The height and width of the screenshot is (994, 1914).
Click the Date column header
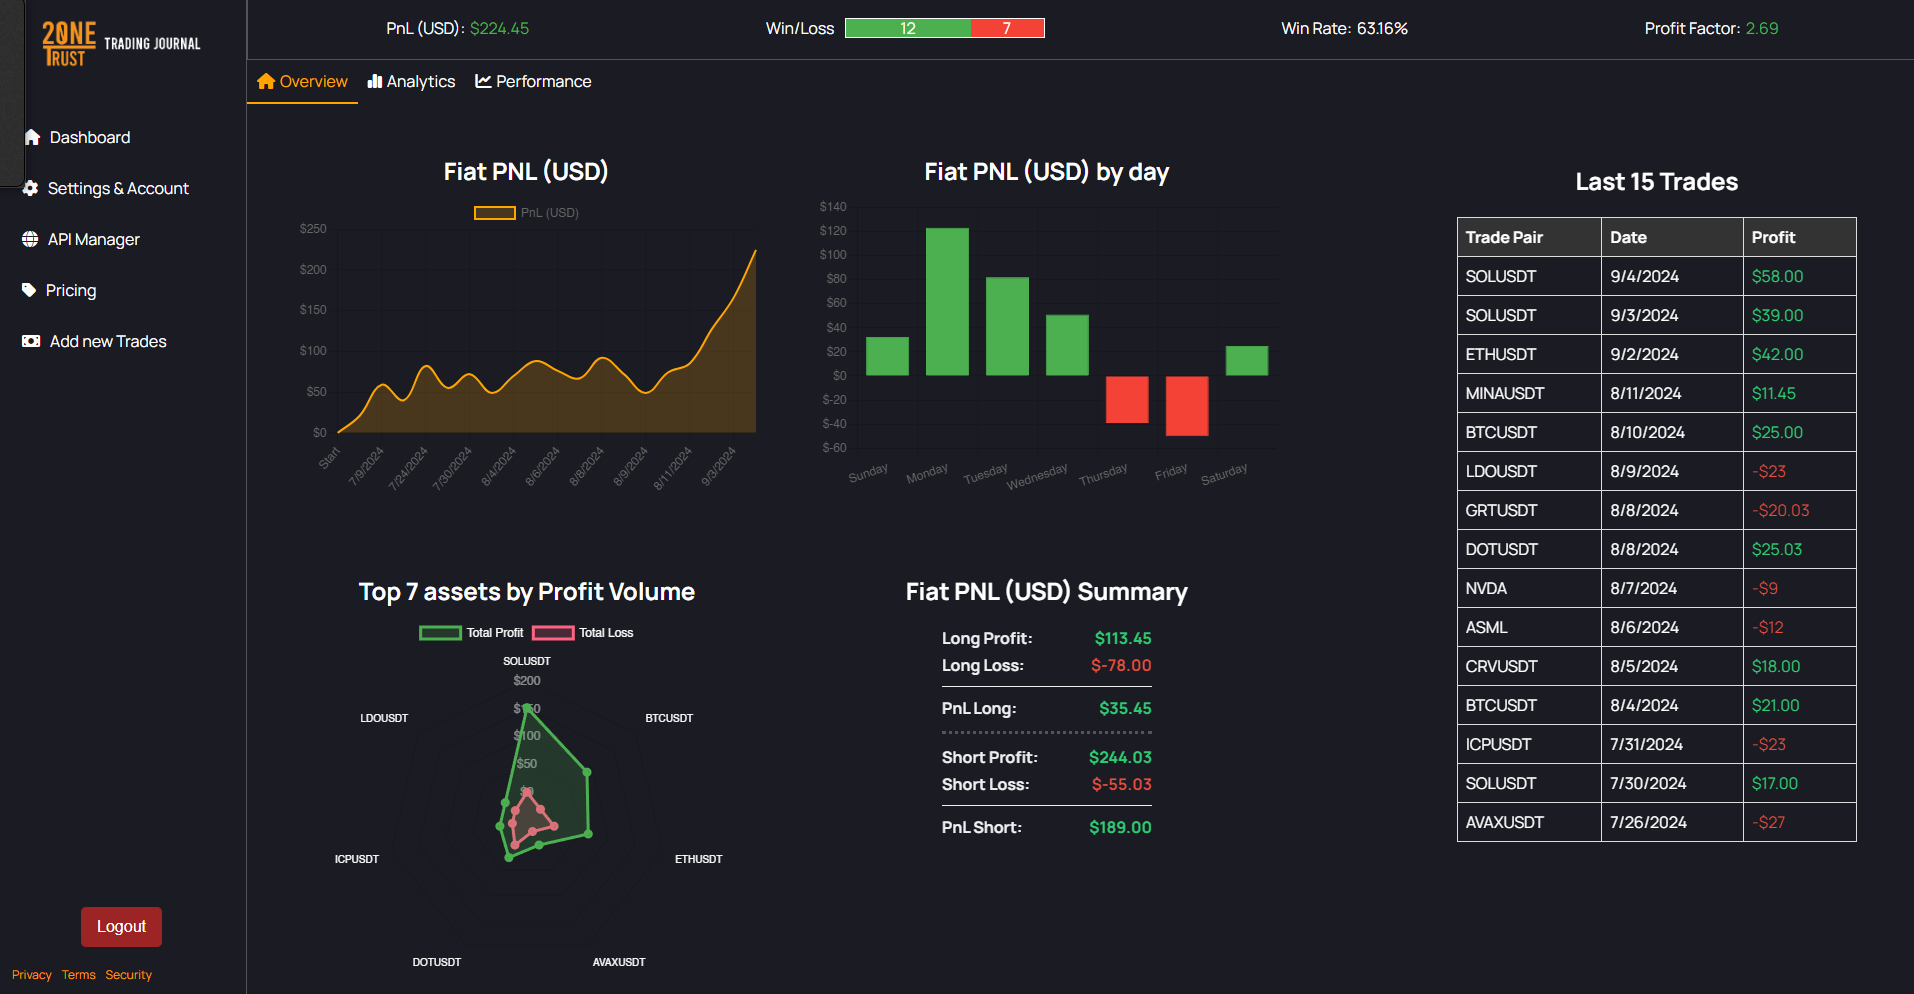[x=1672, y=237]
